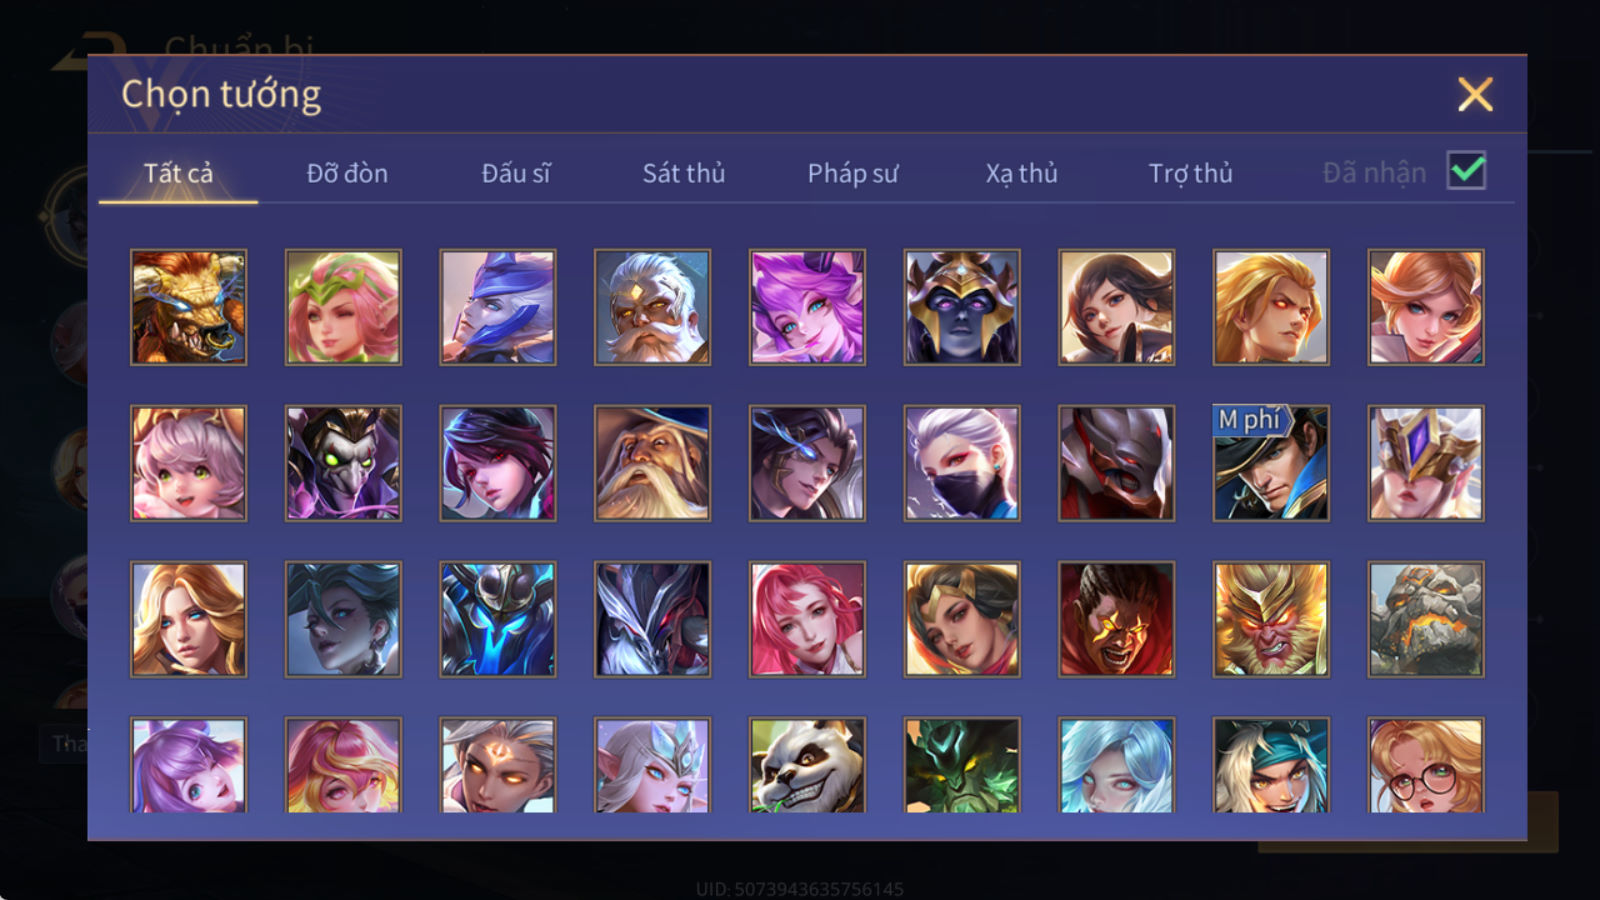Select the blonde girl with glasses portrait

[1426, 765]
